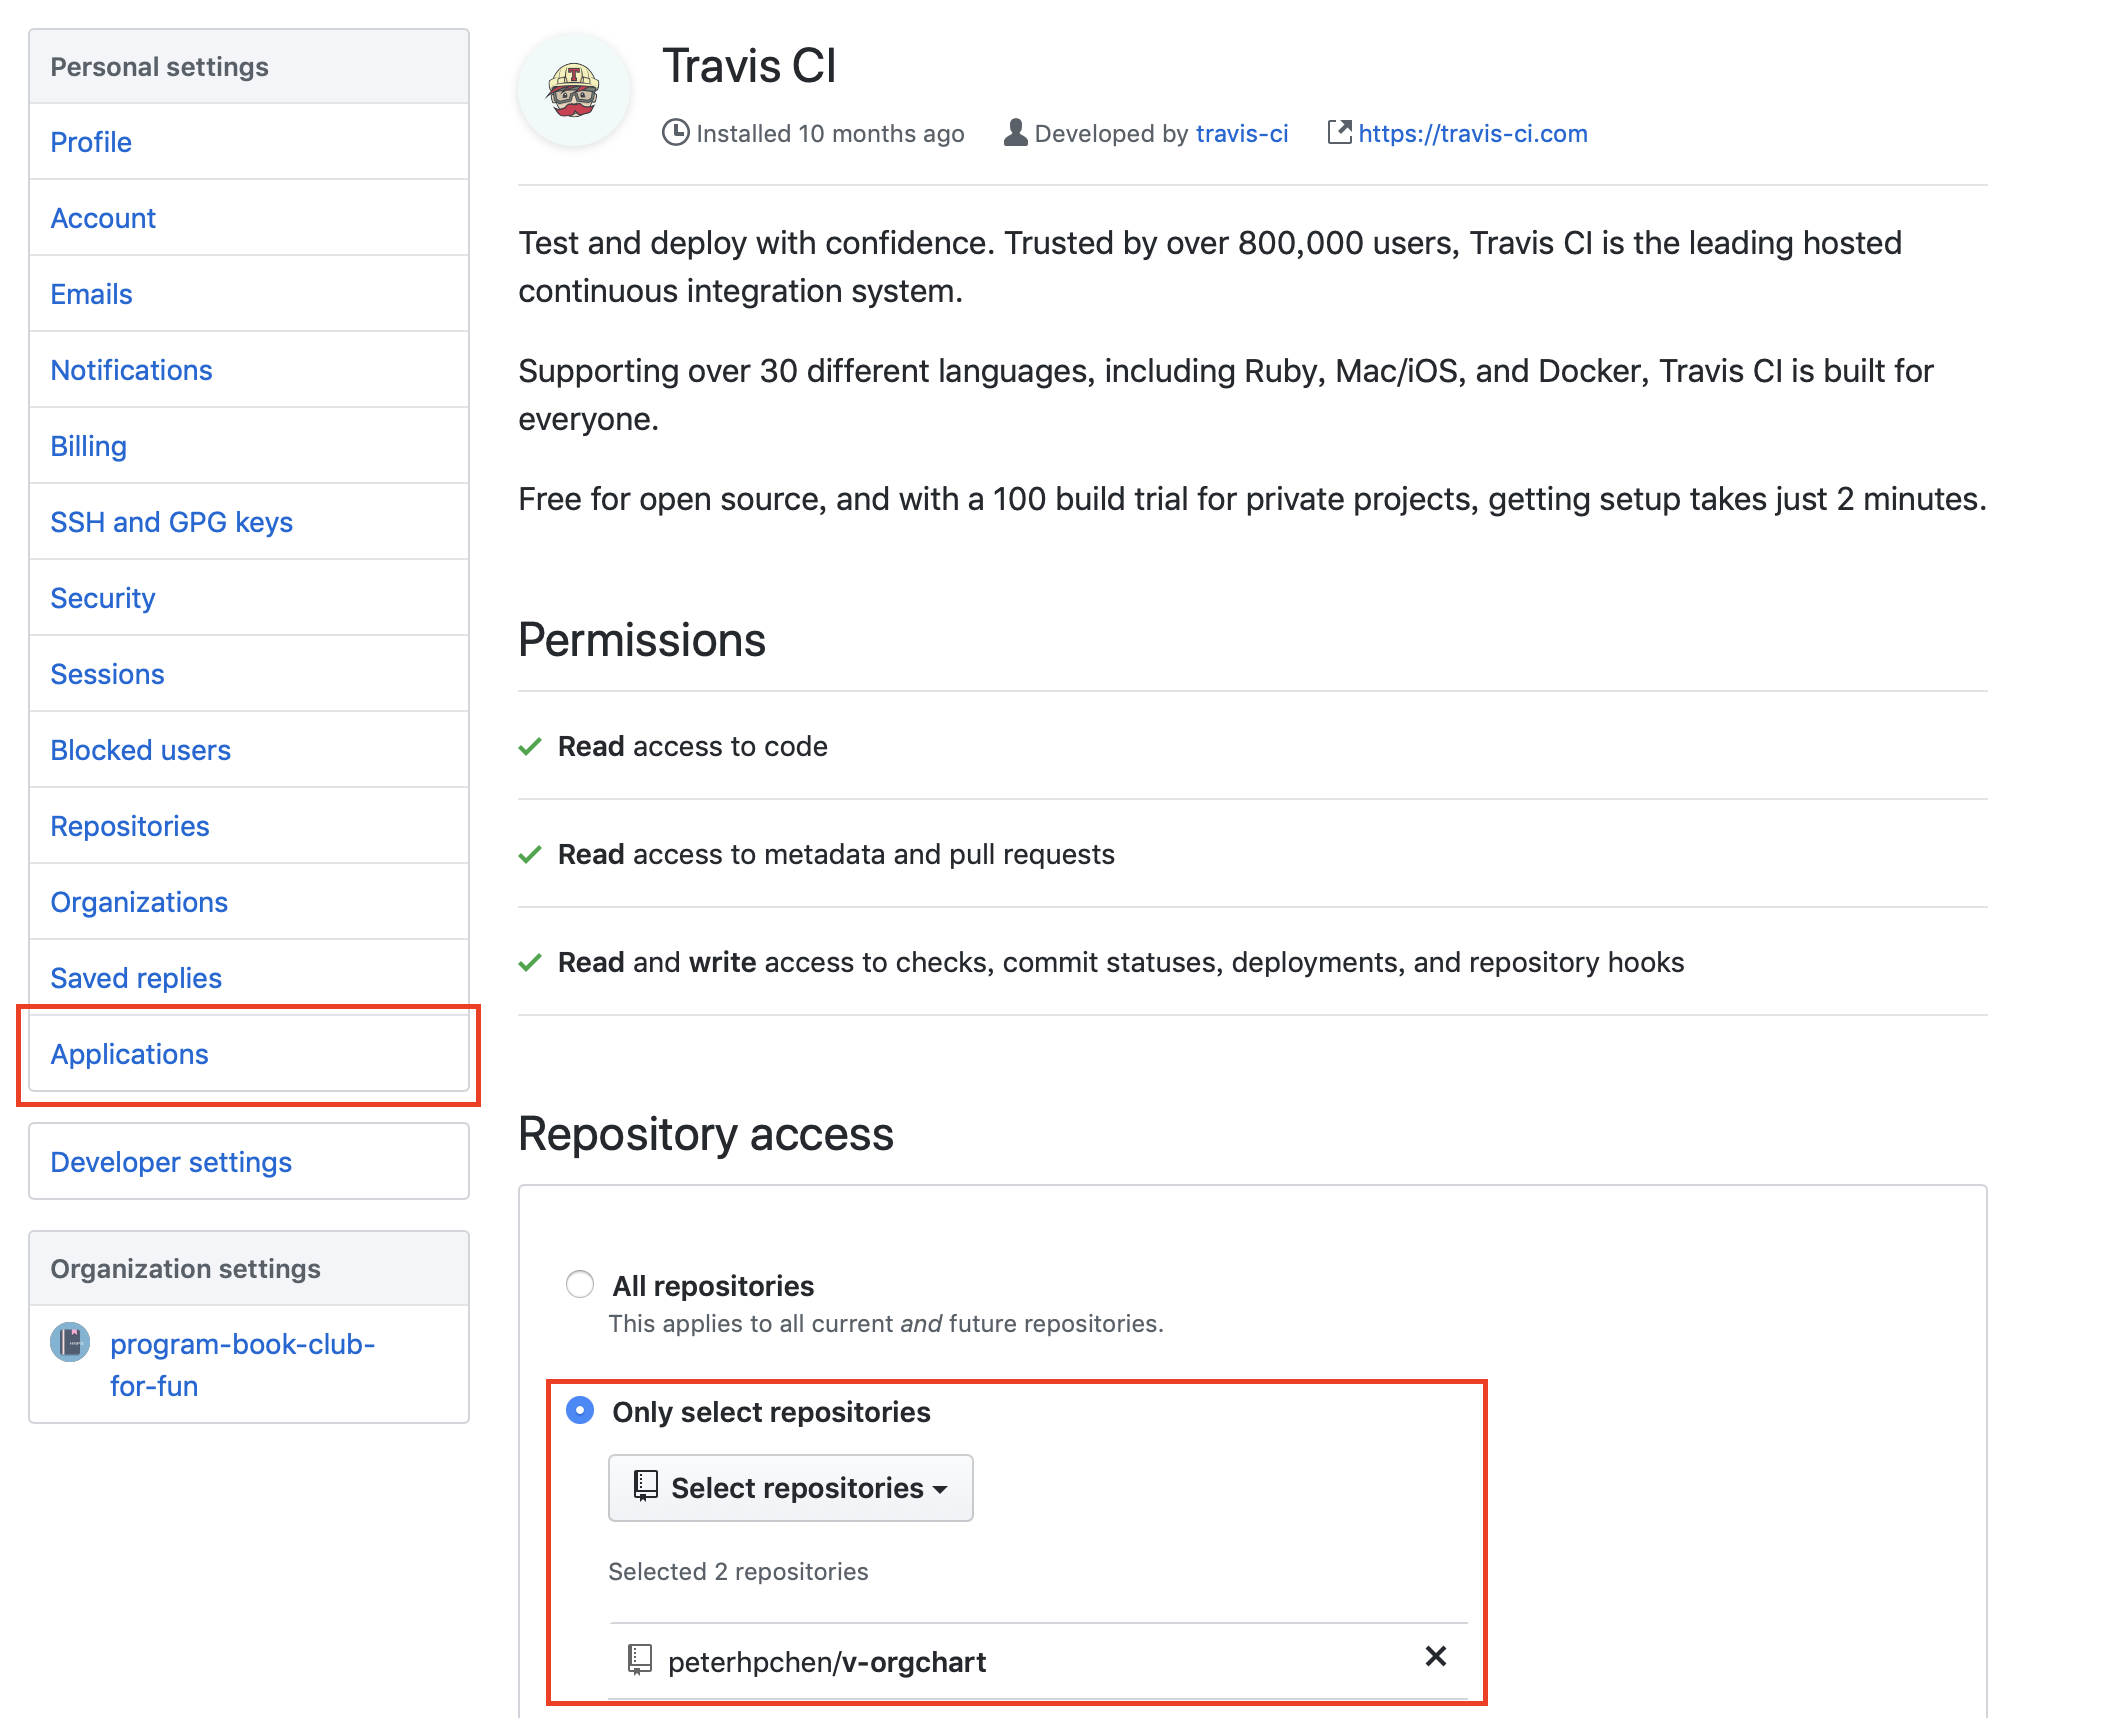Click the 'Read access to code' permission text
2114x1718 pixels.
pyautogui.click(x=692, y=746)
